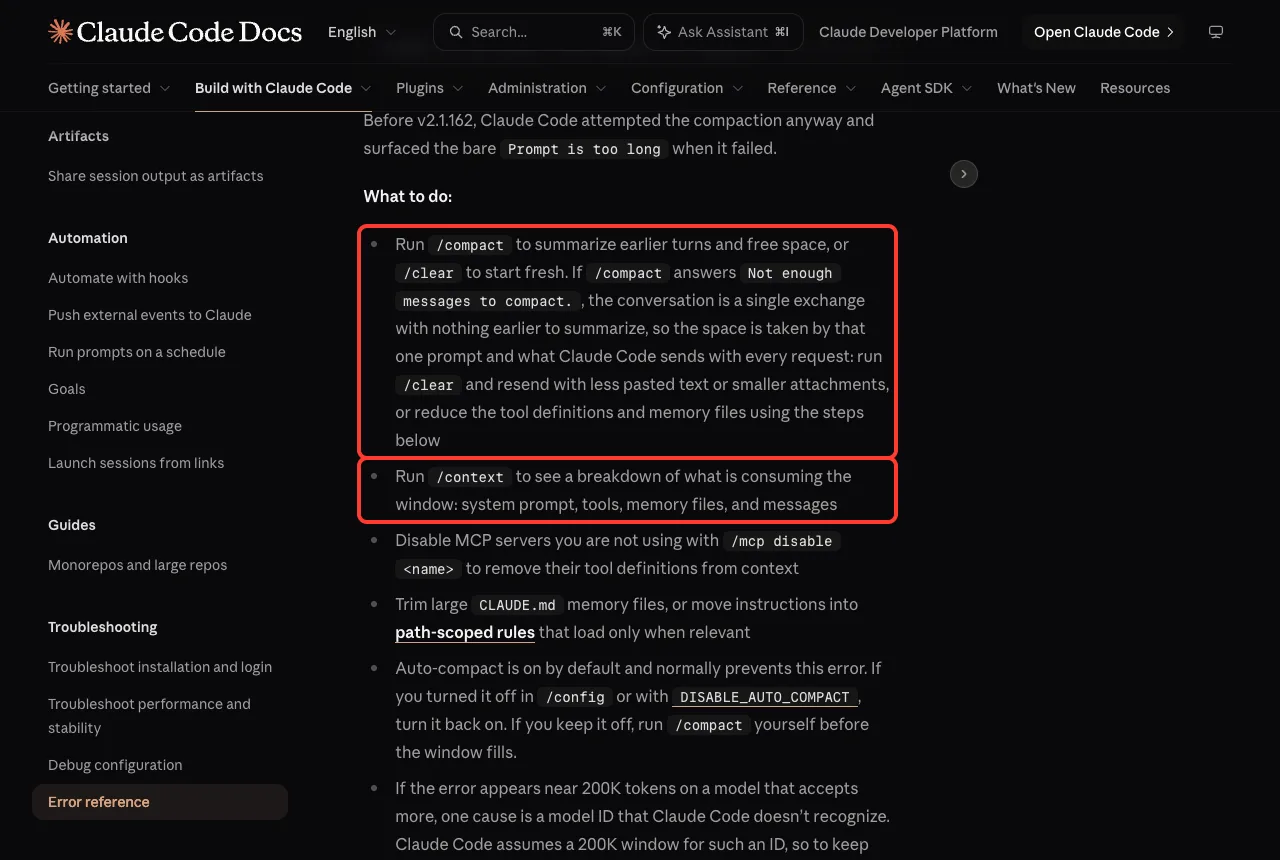Click the "/config" inline code text
The width and height of the screenshot is (1280, 860).
[575, 697]
